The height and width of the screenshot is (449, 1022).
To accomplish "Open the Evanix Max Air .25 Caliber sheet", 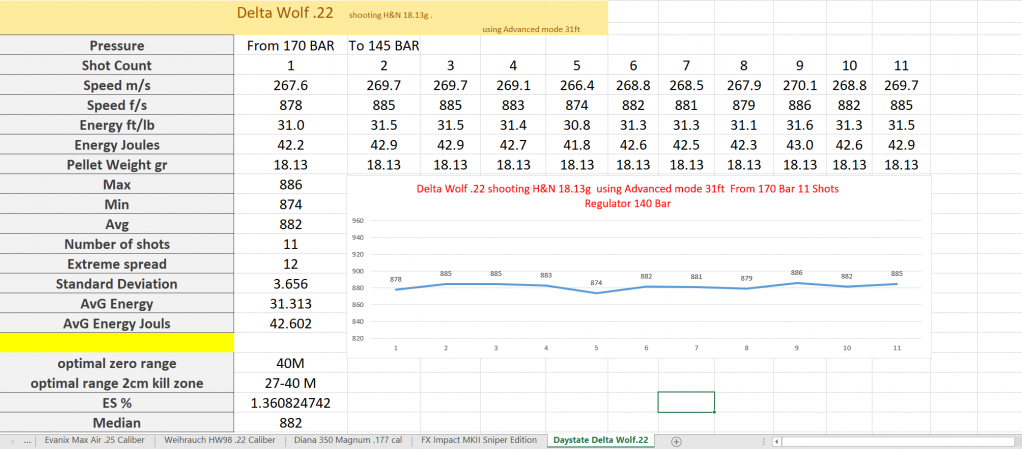I will pos(95,441).
